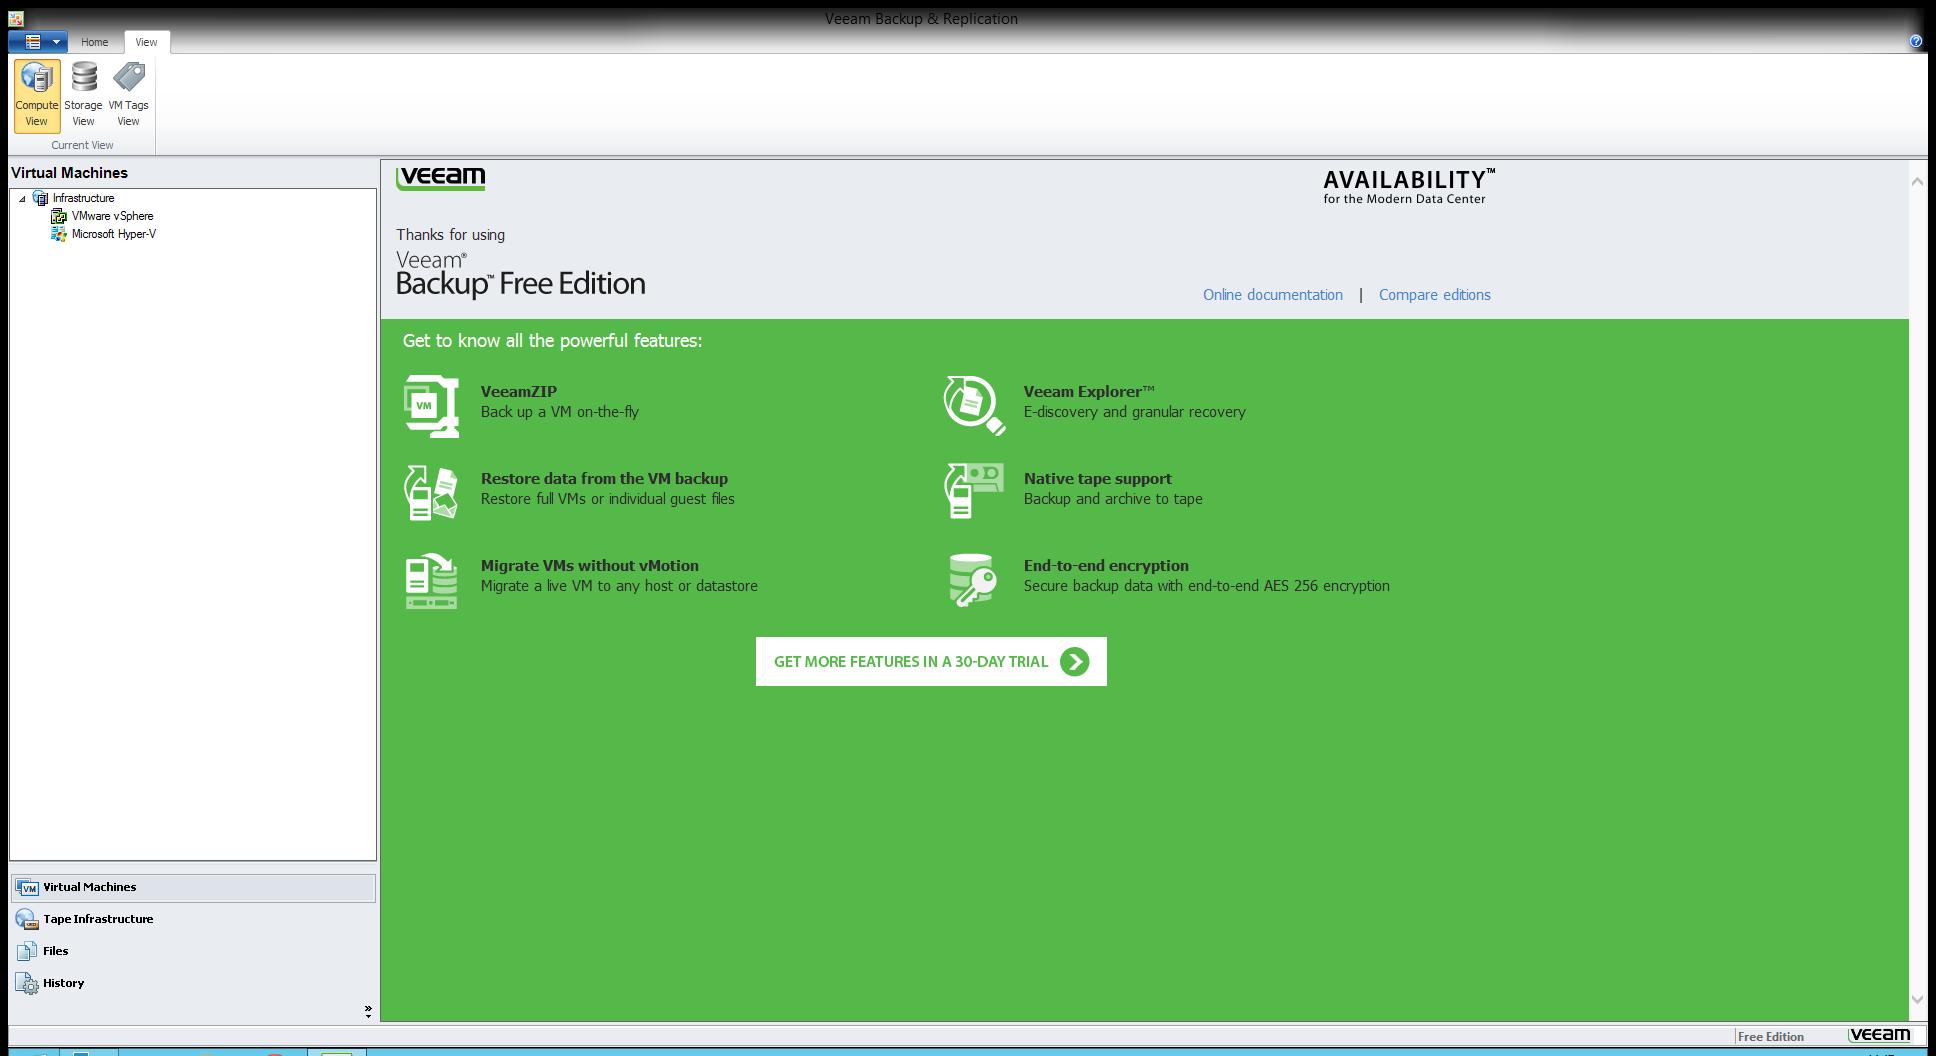
Task: Click the application icon in title bar
Action: point(16,18)
